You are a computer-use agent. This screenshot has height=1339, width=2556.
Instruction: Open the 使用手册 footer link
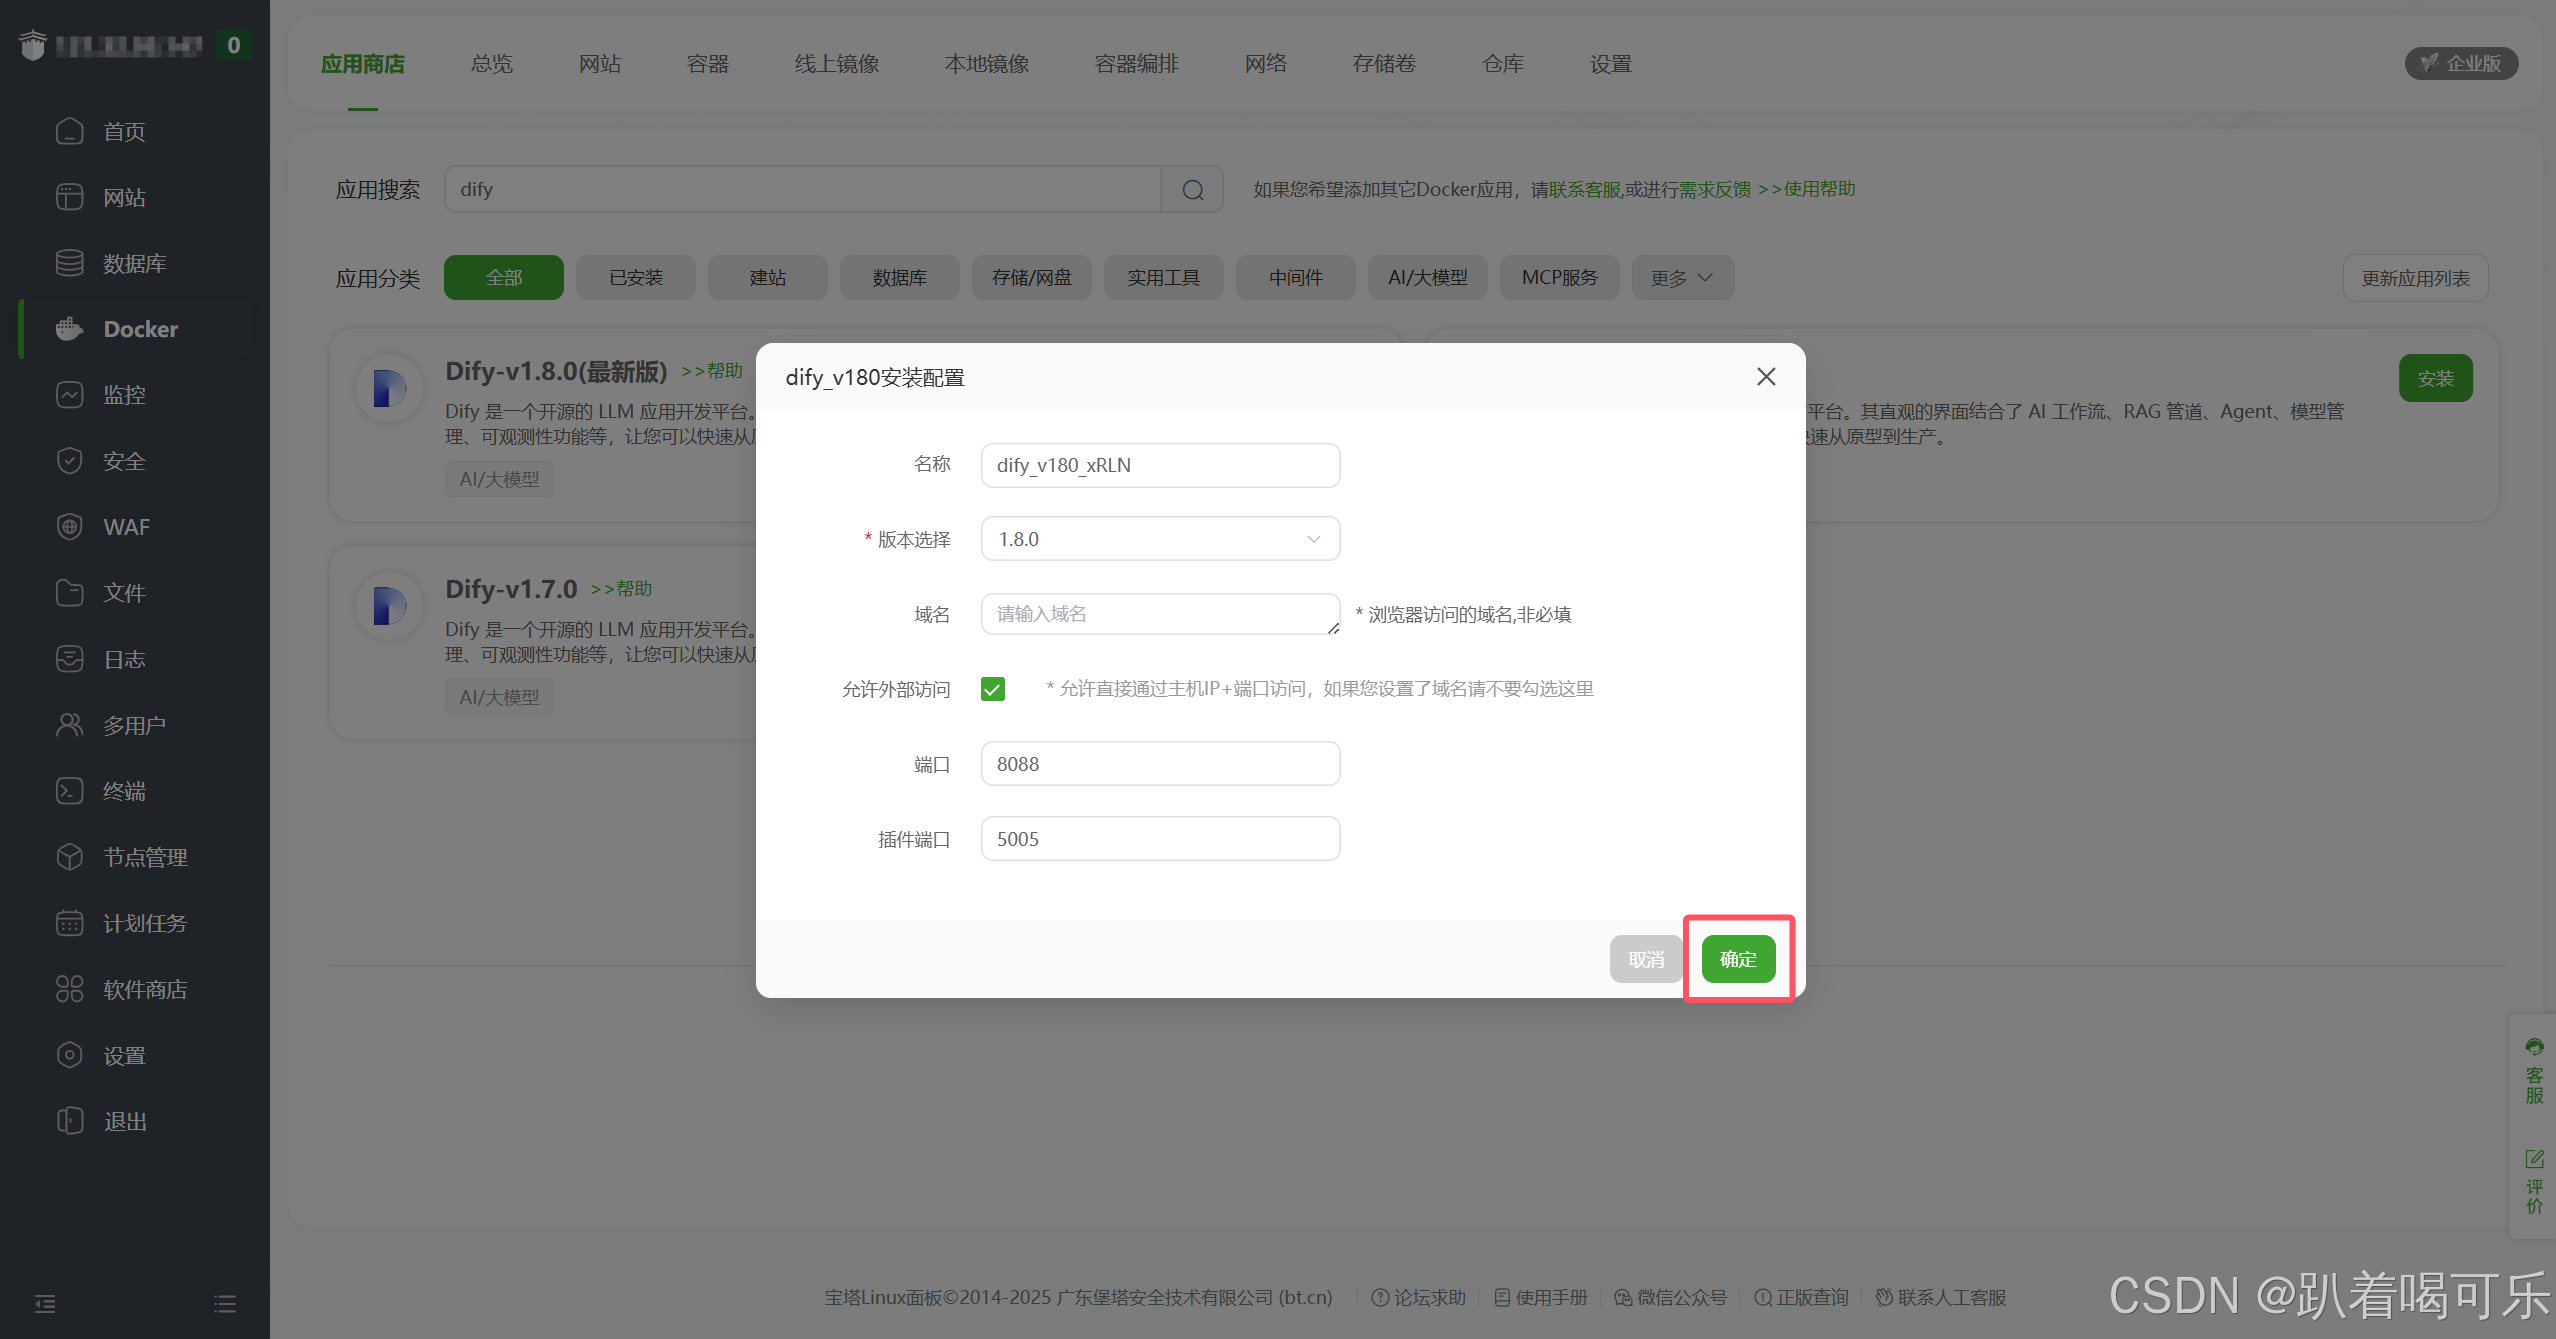tap(1541, 1297)
